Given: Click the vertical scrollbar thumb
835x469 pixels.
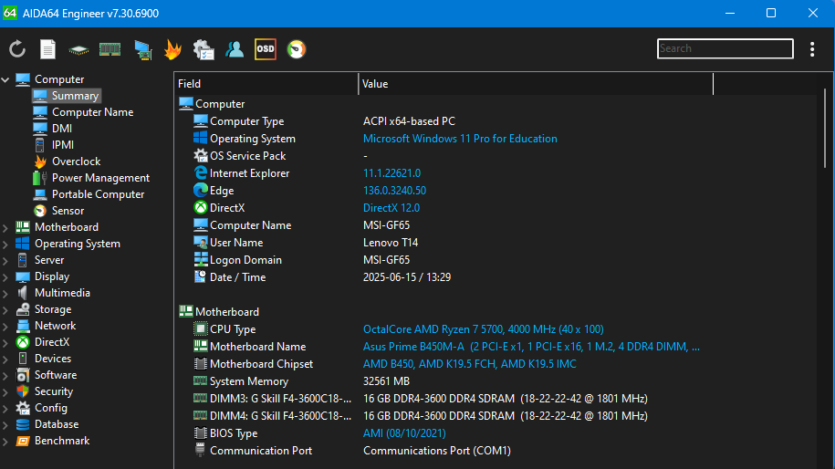Looking at the screenshot, I should point(825,128).
